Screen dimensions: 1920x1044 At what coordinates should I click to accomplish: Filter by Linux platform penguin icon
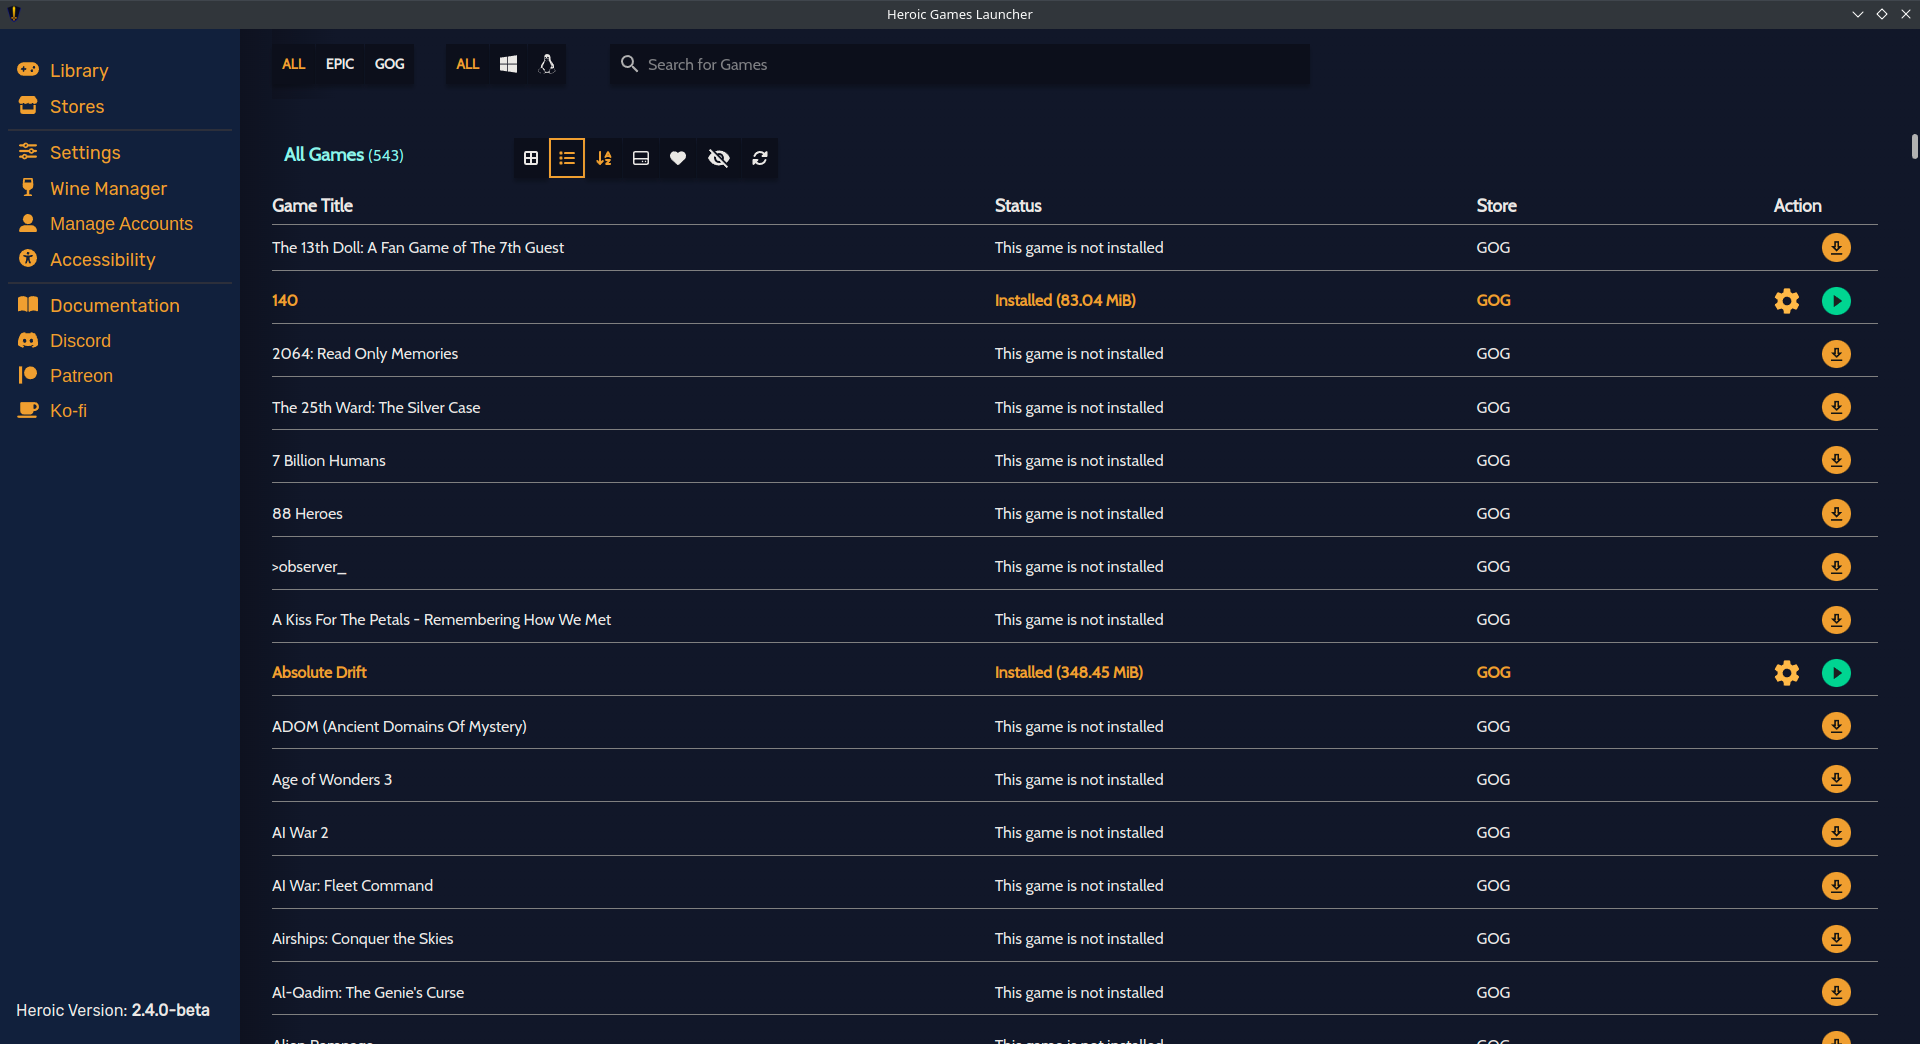click(x=547, y=64)
